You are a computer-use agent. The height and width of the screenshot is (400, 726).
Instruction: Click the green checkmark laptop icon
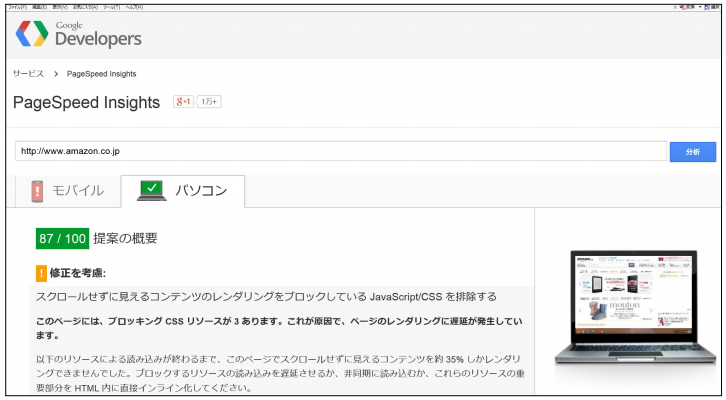pos(151,190)
